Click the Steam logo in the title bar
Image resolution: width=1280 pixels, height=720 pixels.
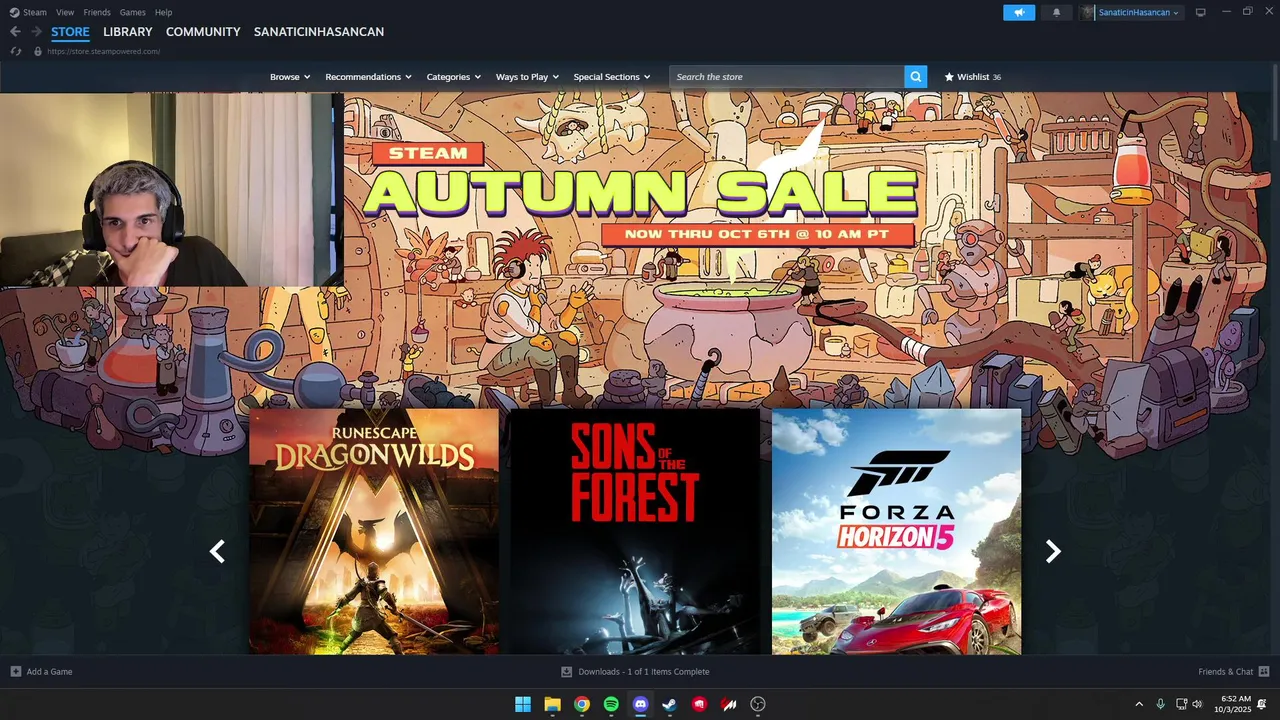click(14, 12)
